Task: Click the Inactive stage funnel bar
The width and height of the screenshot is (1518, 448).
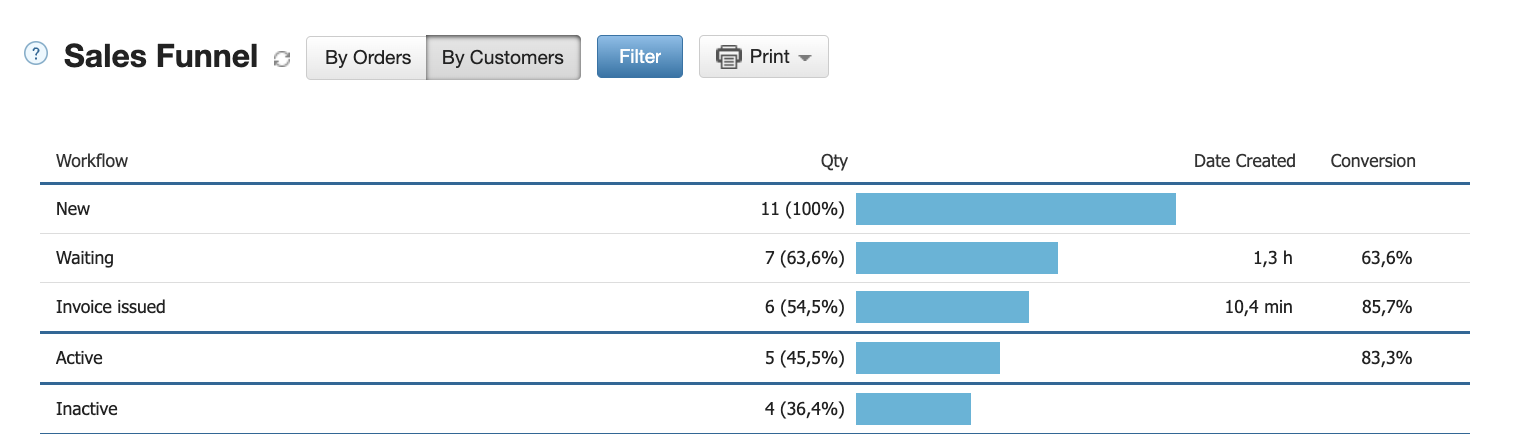Action: click(x=913, y=408)
